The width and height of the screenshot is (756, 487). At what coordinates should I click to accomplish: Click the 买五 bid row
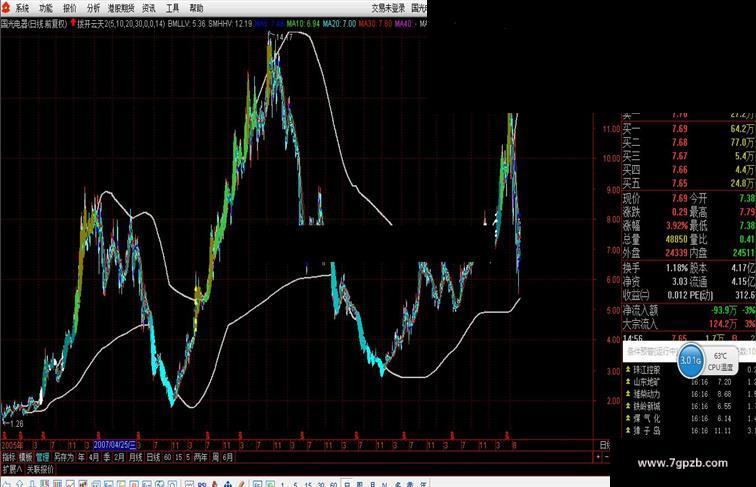(688, 183)
